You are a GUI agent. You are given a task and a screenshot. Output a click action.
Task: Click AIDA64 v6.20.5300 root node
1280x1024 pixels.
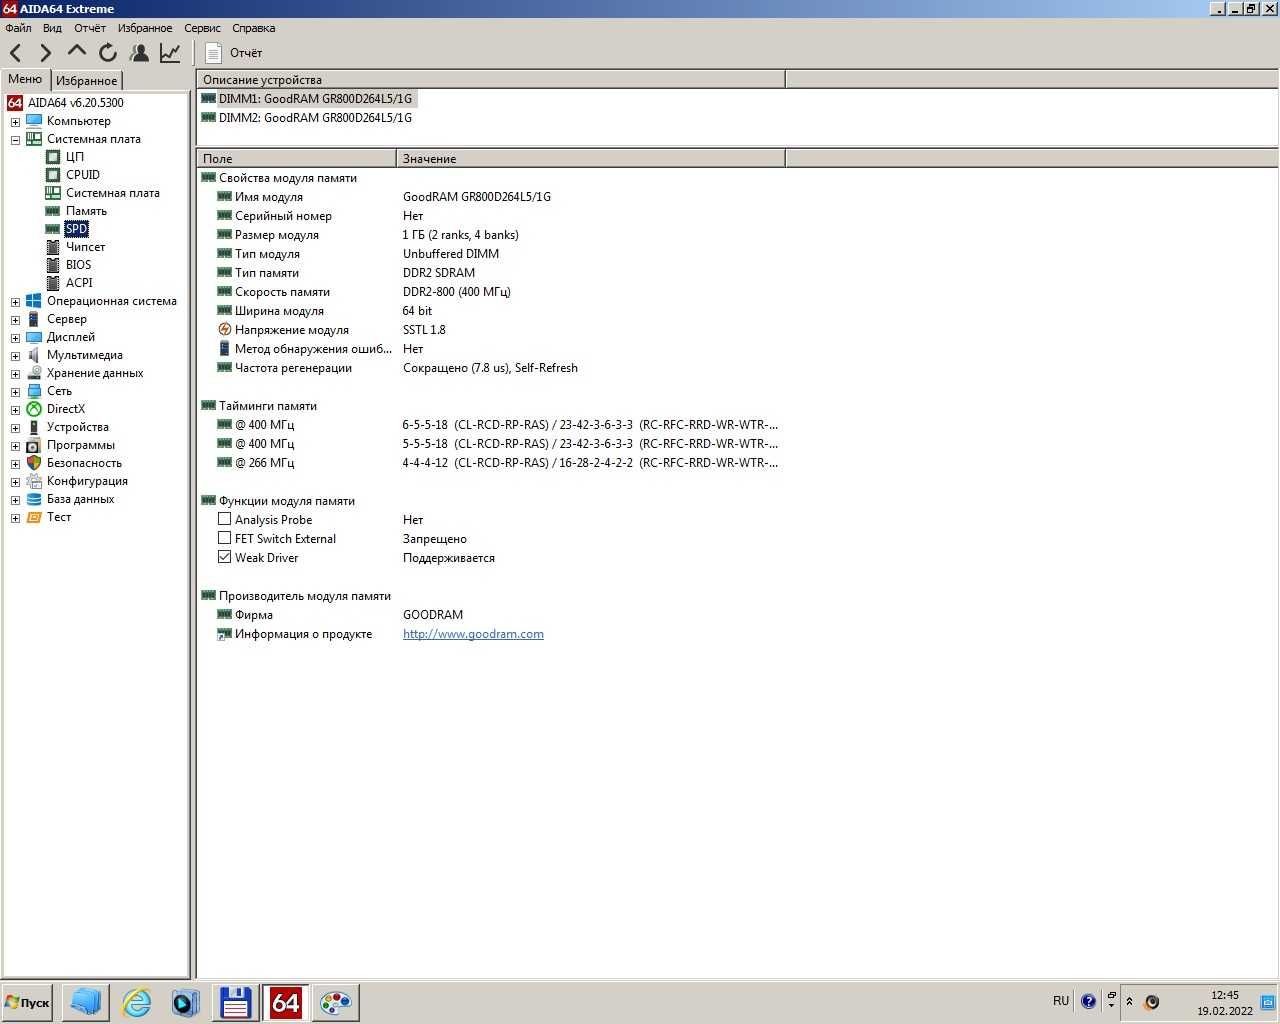click(76, 103)
